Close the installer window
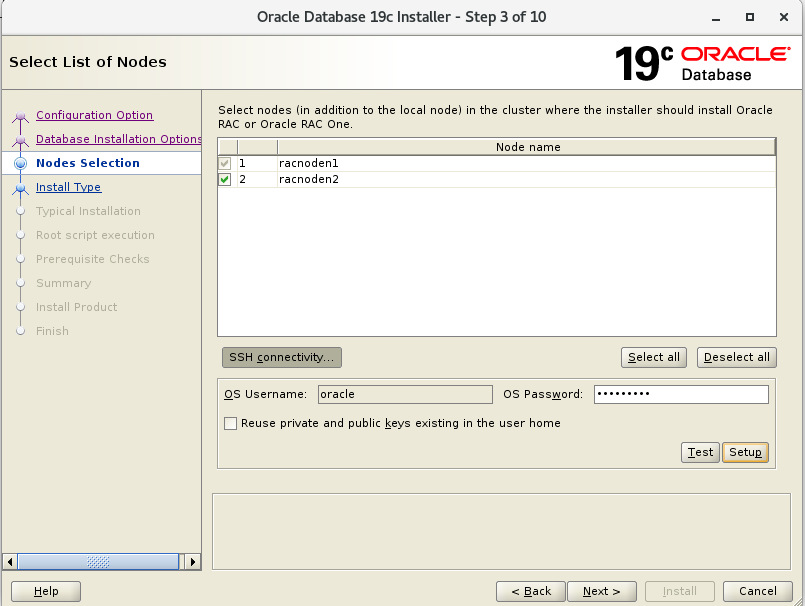805x606 pixels. (784, 17)
